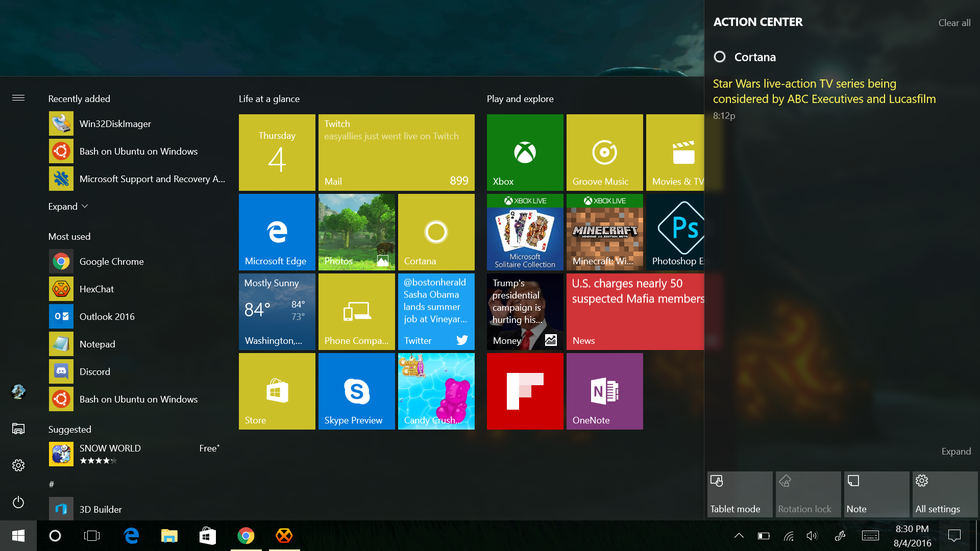
Task: Open Flipboard tile
Action: pyautogui.click(x=524, y=391)
